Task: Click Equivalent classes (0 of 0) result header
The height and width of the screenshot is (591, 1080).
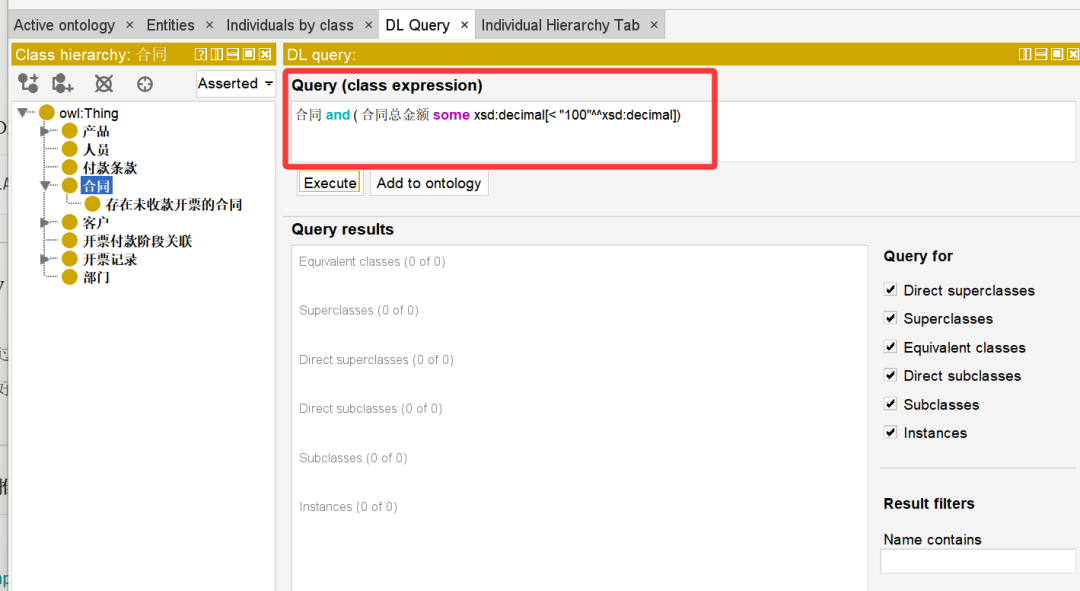Action: pos(372,262)
